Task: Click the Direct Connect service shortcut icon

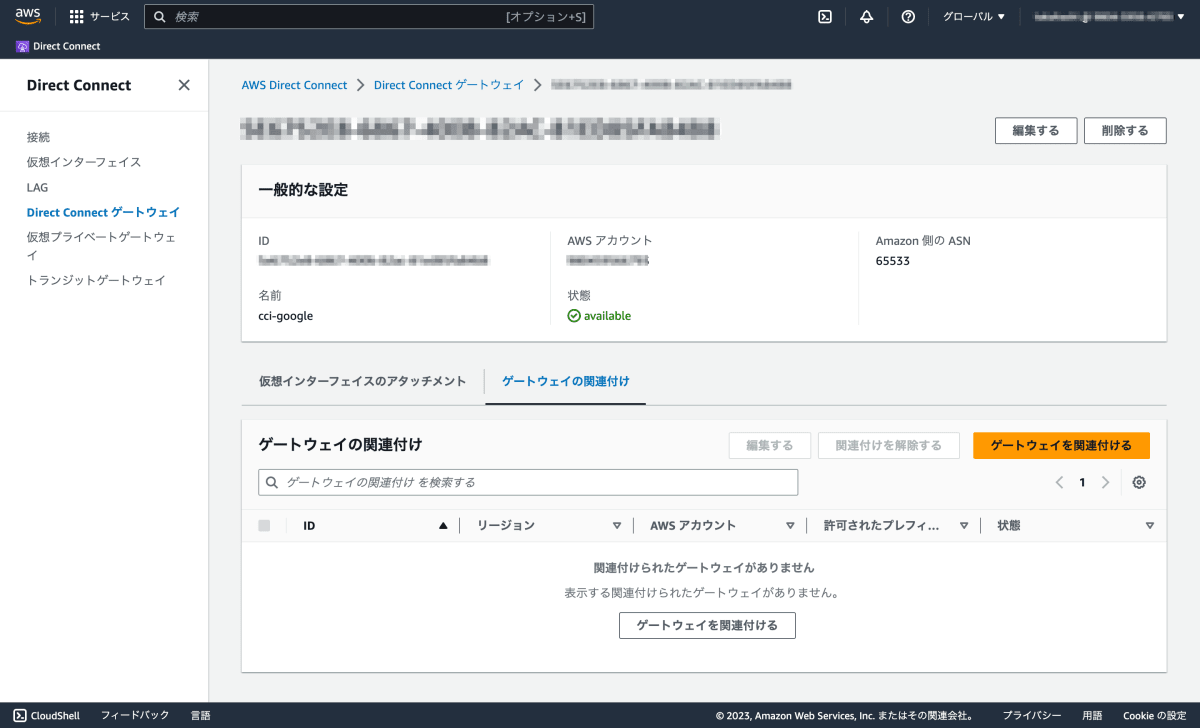Action: pyautogui.click(x=23, y=46)
